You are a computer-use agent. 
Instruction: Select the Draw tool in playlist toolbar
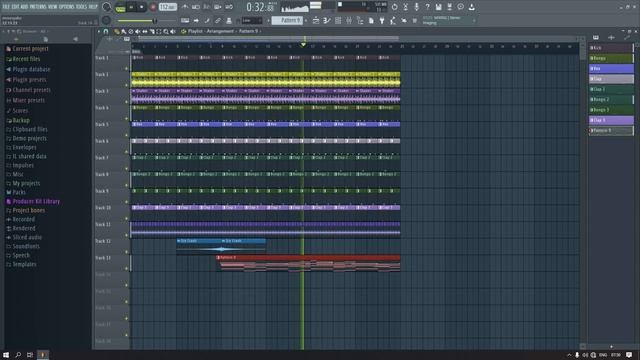tap(117, 31)
